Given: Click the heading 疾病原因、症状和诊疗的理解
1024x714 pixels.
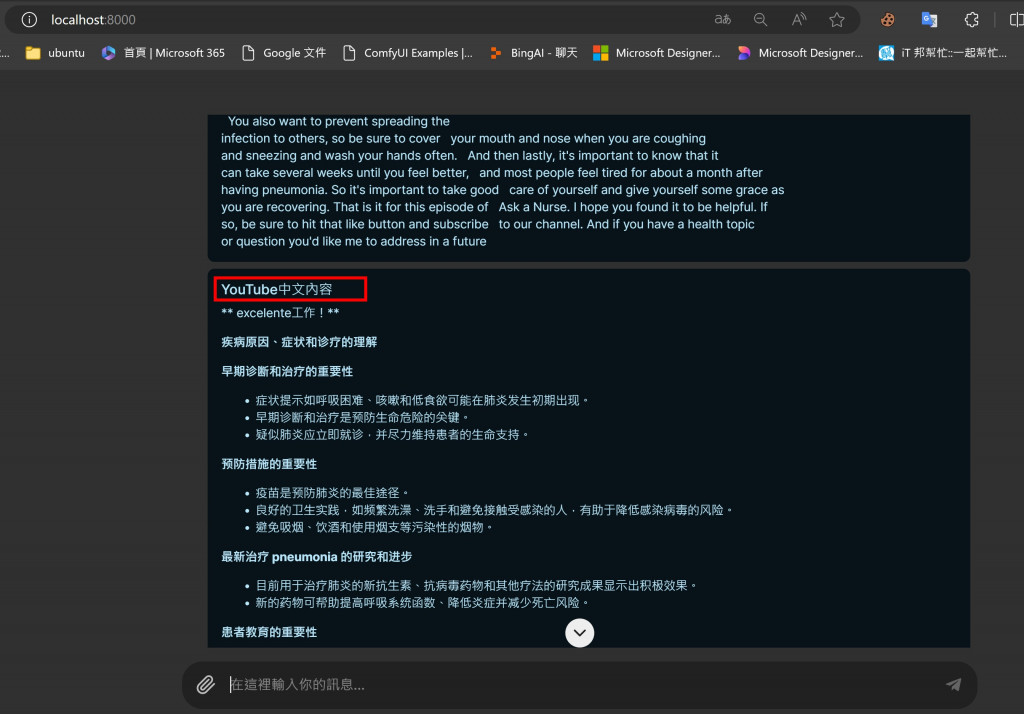Looking at the screenshot, I should click(x=299, y=342).
